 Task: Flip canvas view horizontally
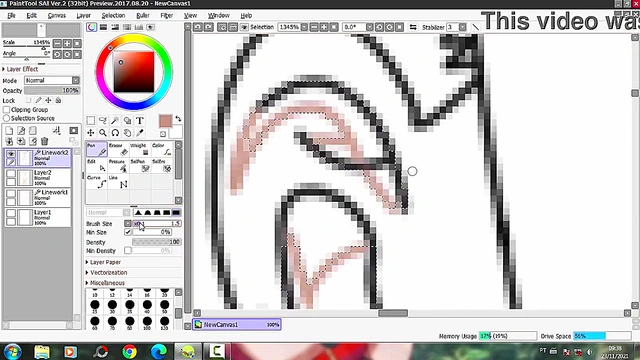pos(413,27)
